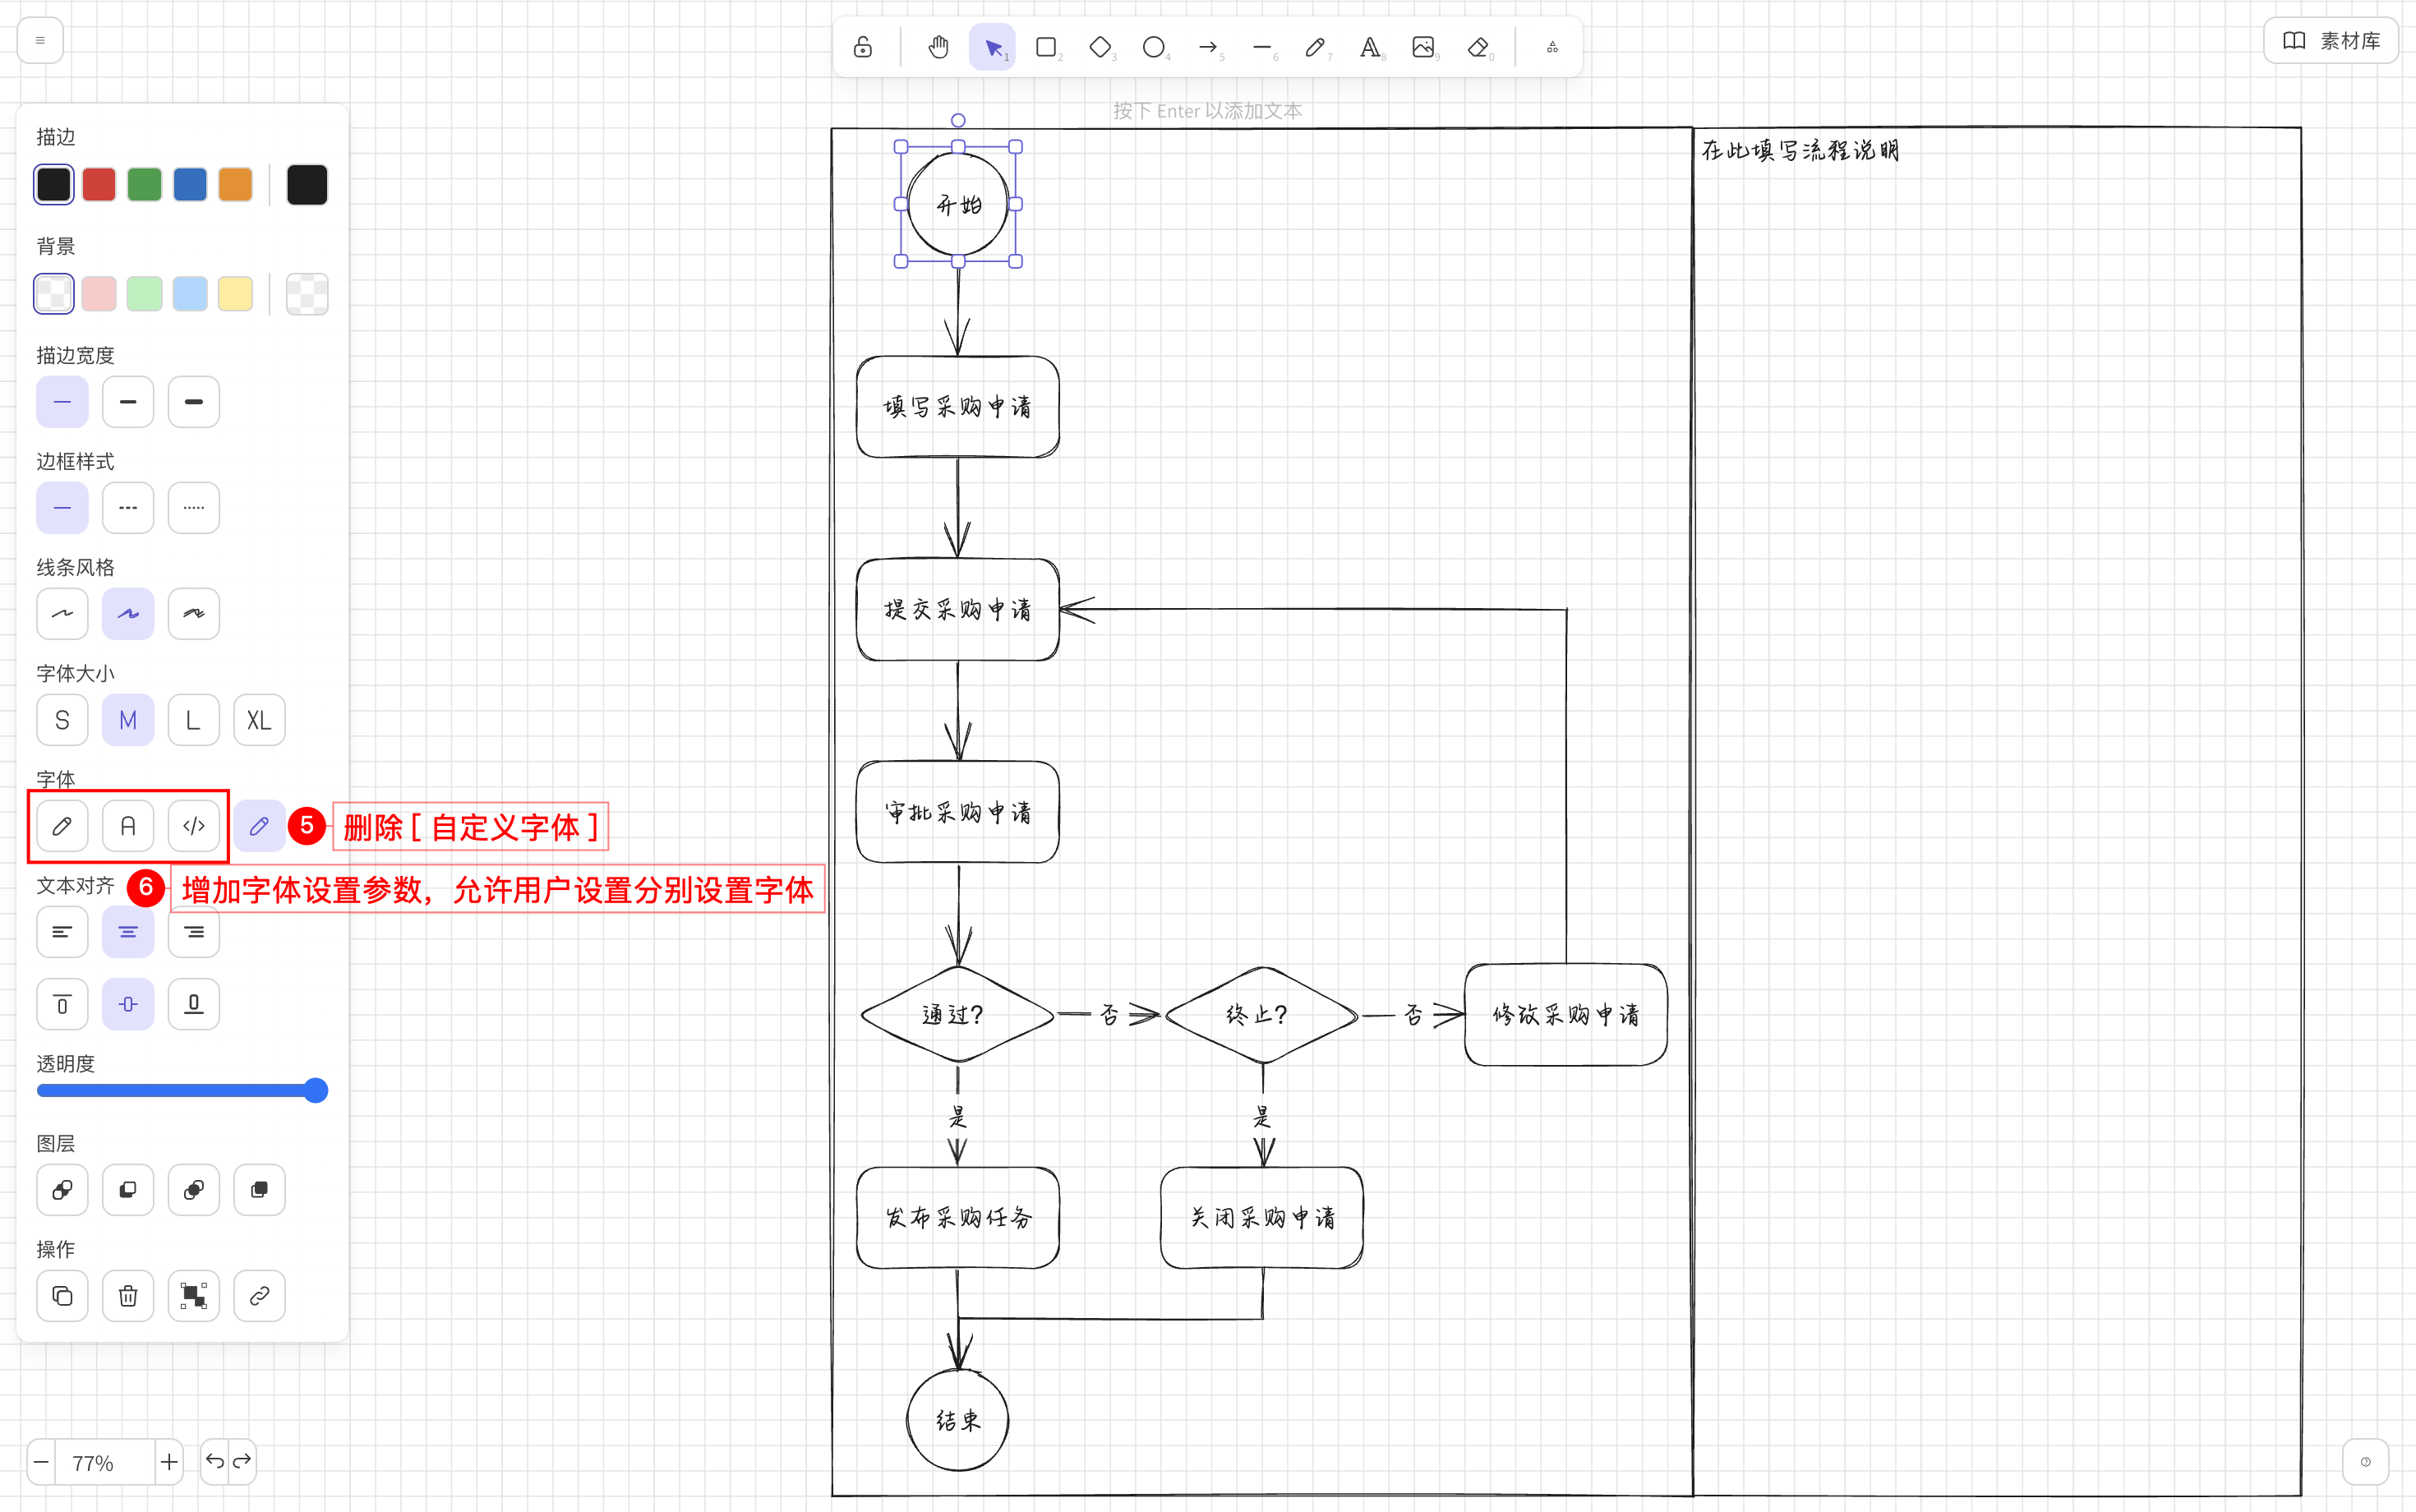Select the Hand pan tool
The image size is (2416, 1512).
(x=938, y=47)
